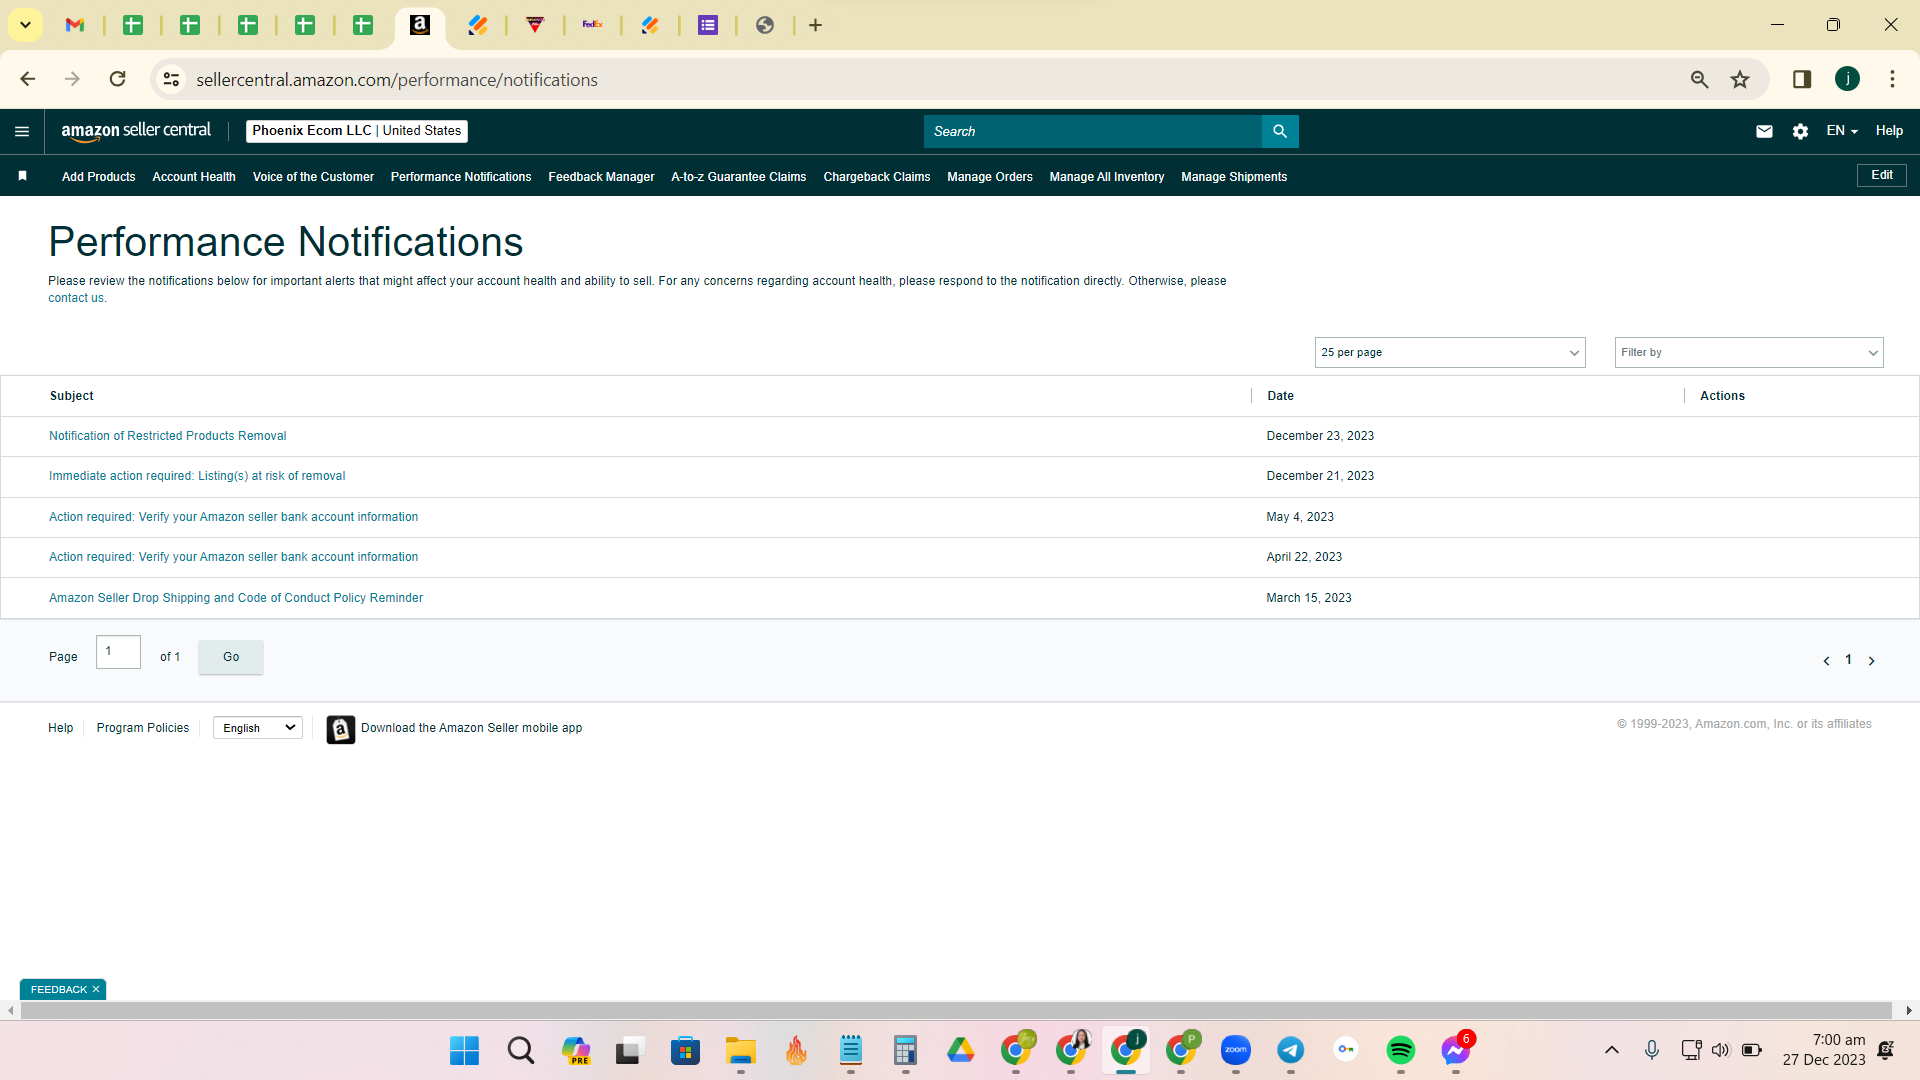Open Add Products in the favorites bar
1920x1080 pixels.
point(98,177)
